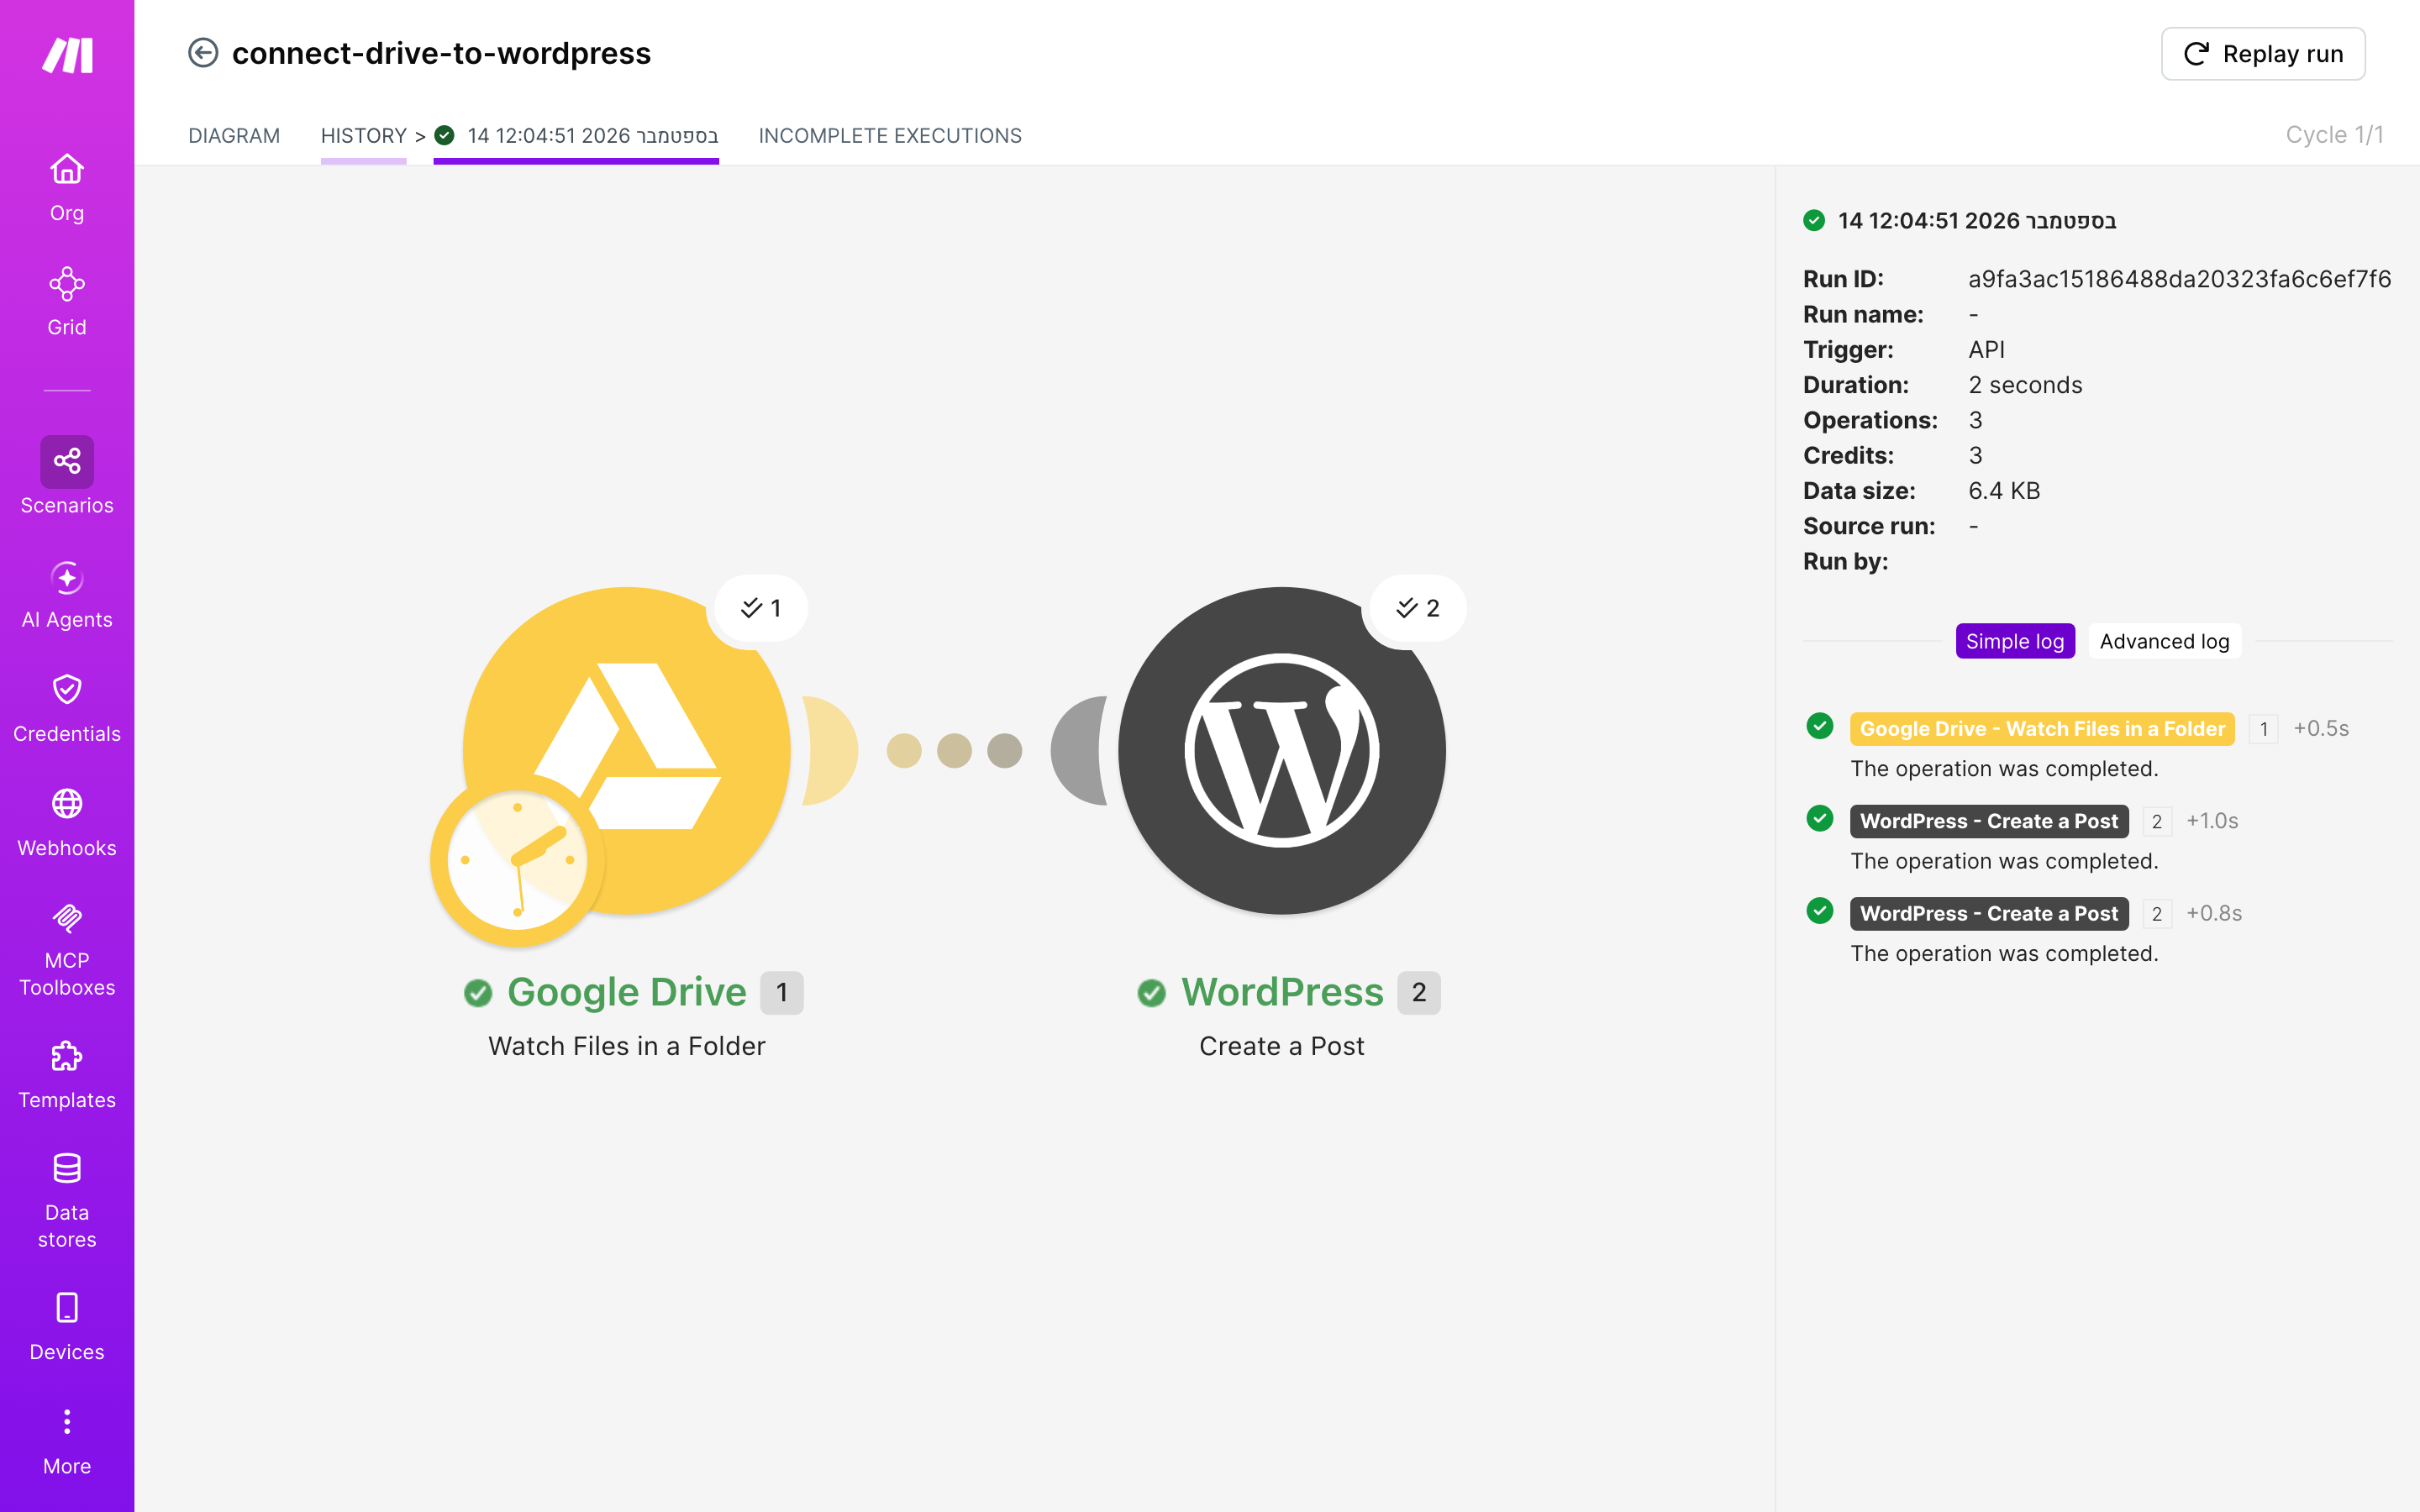The image size is (2420, 1512).
Task: Open the Credentials section
Action: coord(67,708)
